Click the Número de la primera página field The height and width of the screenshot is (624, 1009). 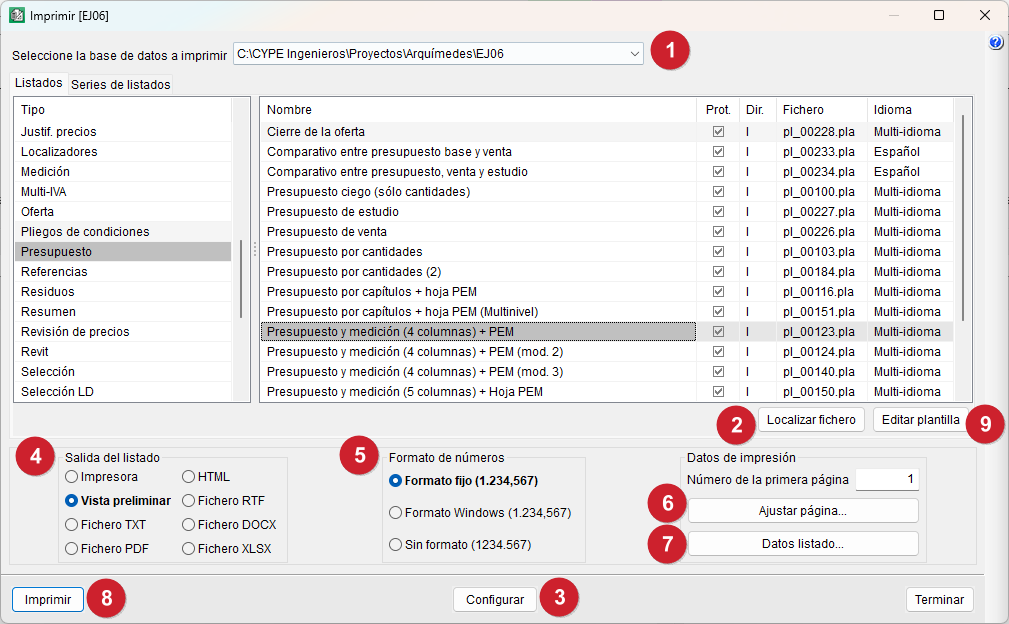pos(887,479)
